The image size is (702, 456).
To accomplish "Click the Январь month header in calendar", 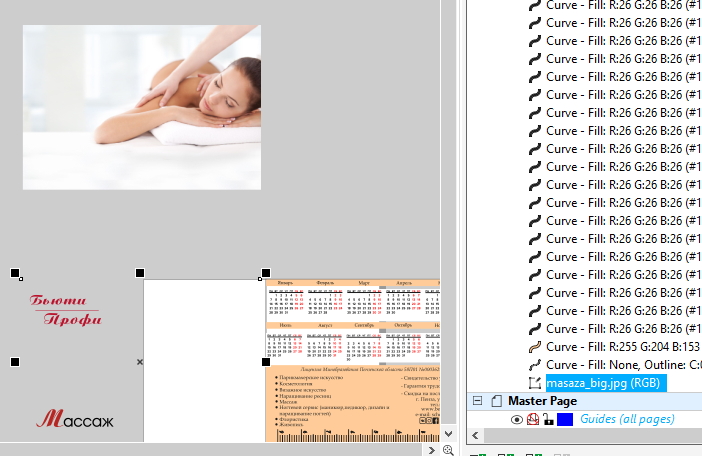I will coord(285,283).
